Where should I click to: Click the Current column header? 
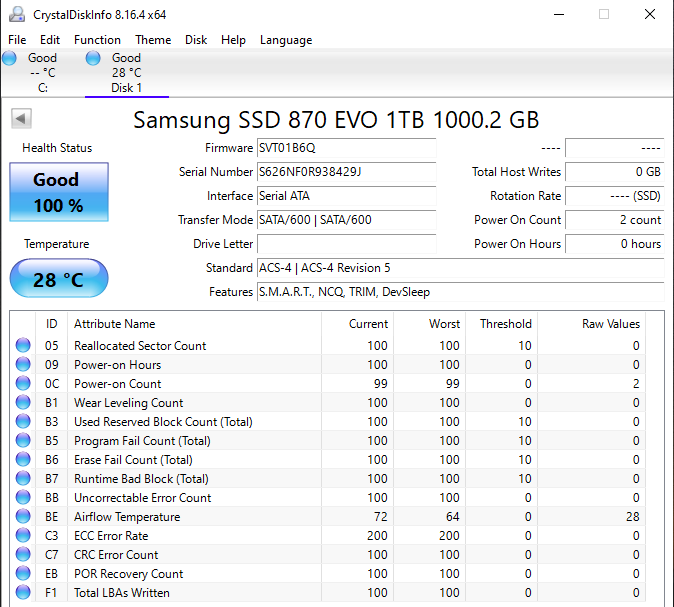coord(358,324)
